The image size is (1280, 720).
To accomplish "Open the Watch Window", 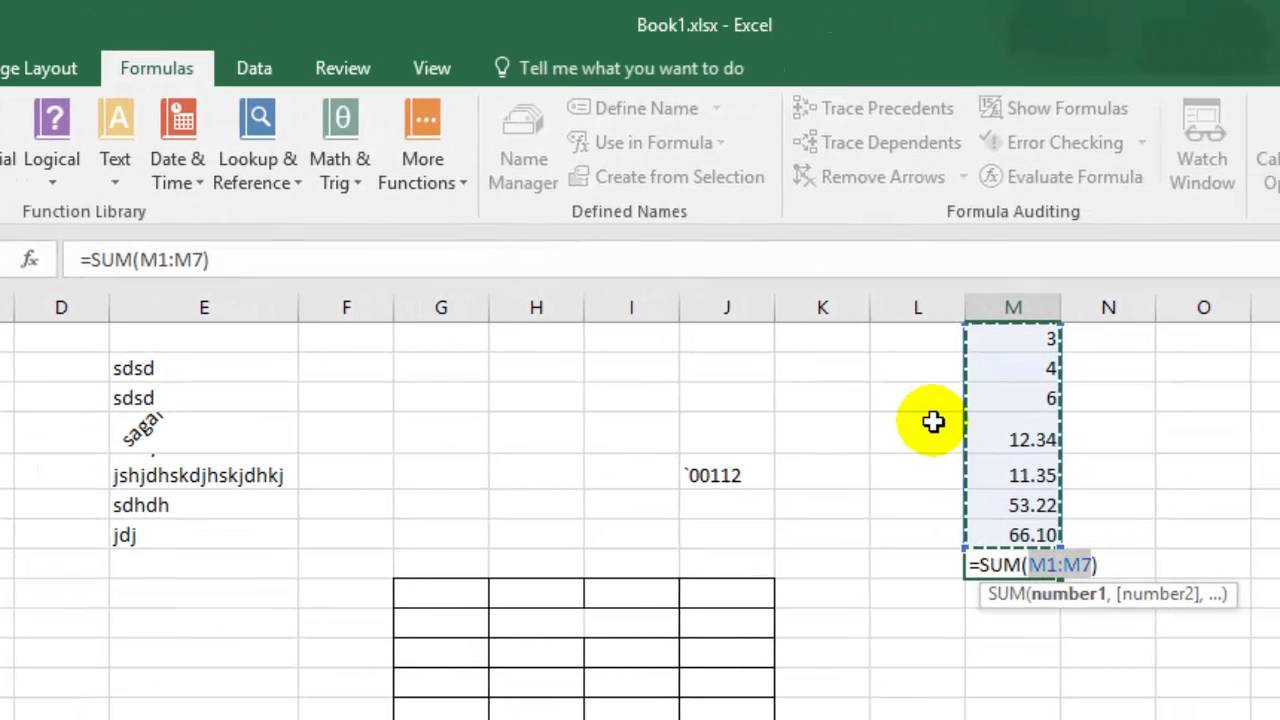I will click(x=1202, y=145).
